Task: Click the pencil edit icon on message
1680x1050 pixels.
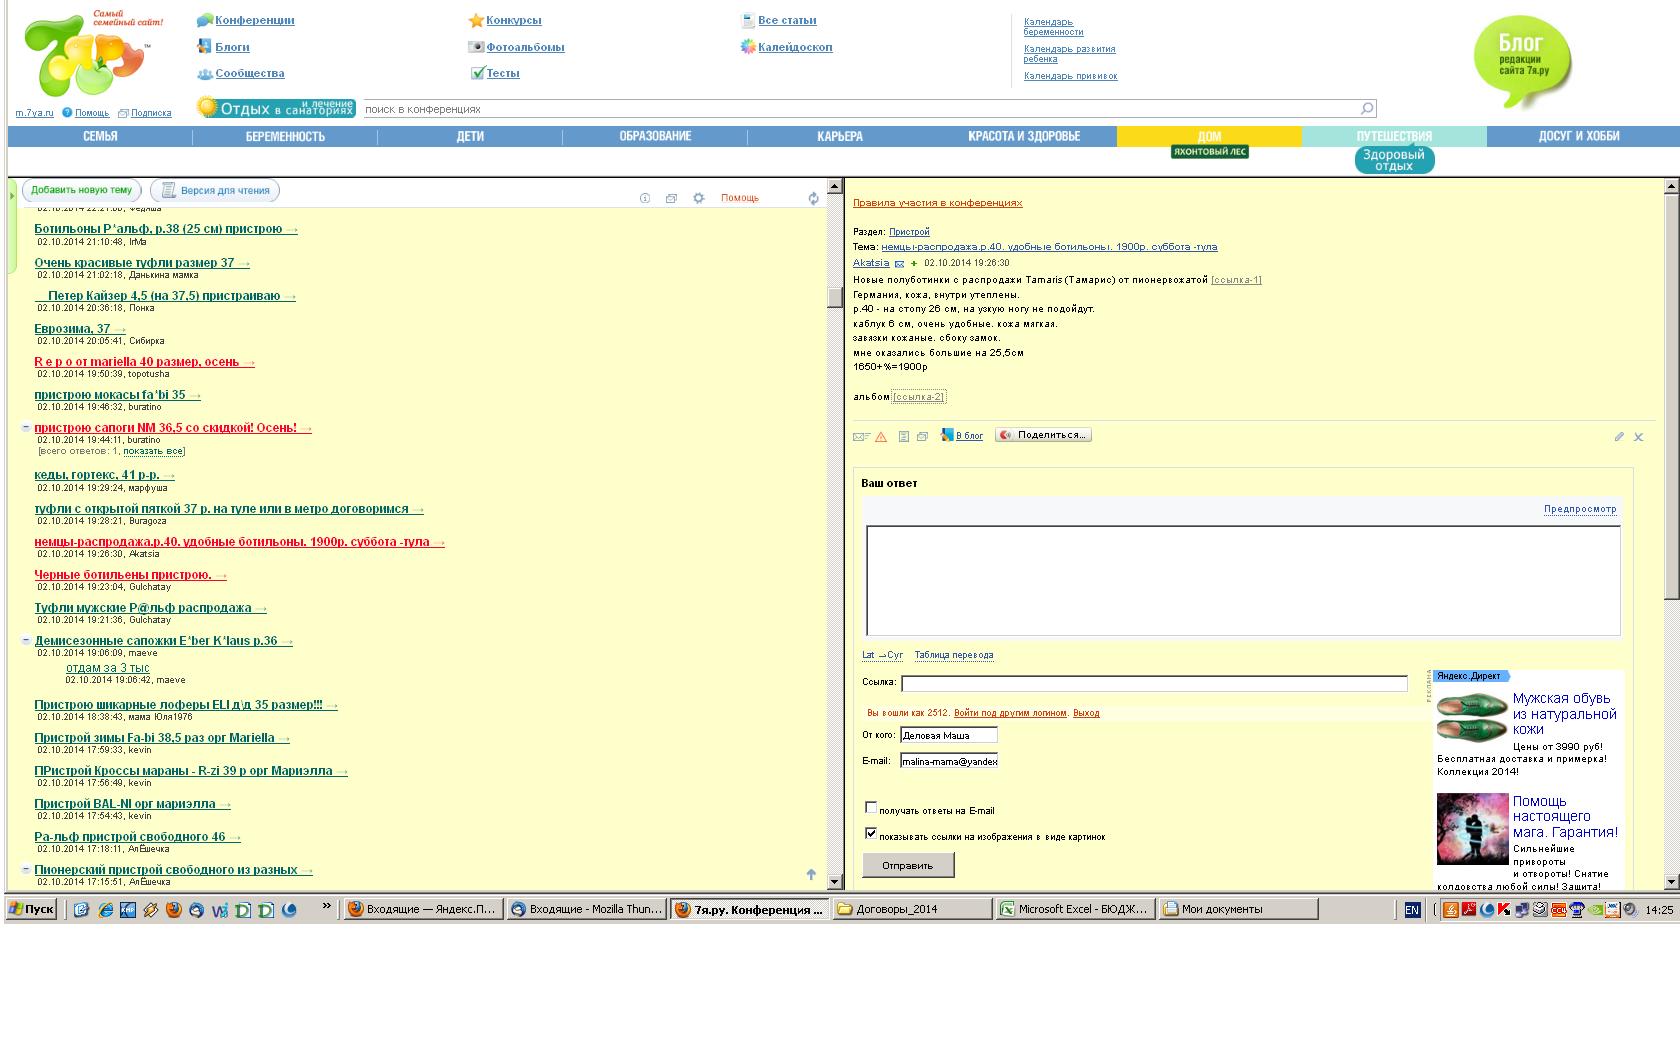Action: pyautogui.click(x=1619, y=437)
